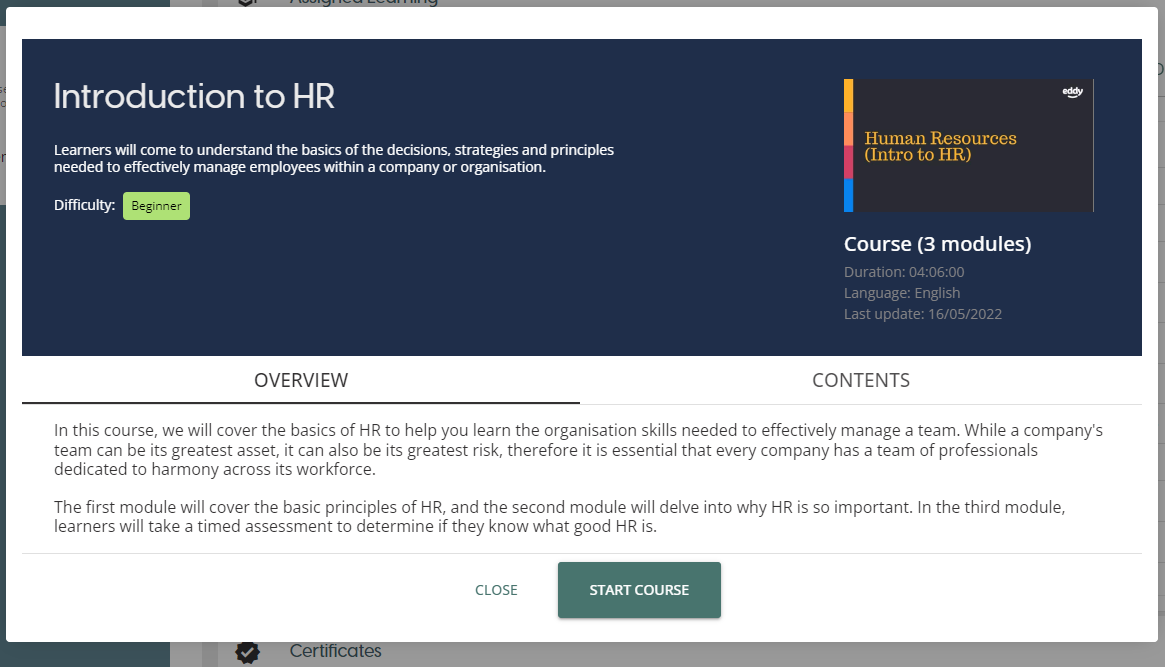Screen dimensions: 1165x667
Task: Open the Human Resources course thumbnail
Action: tap(968, 146)
